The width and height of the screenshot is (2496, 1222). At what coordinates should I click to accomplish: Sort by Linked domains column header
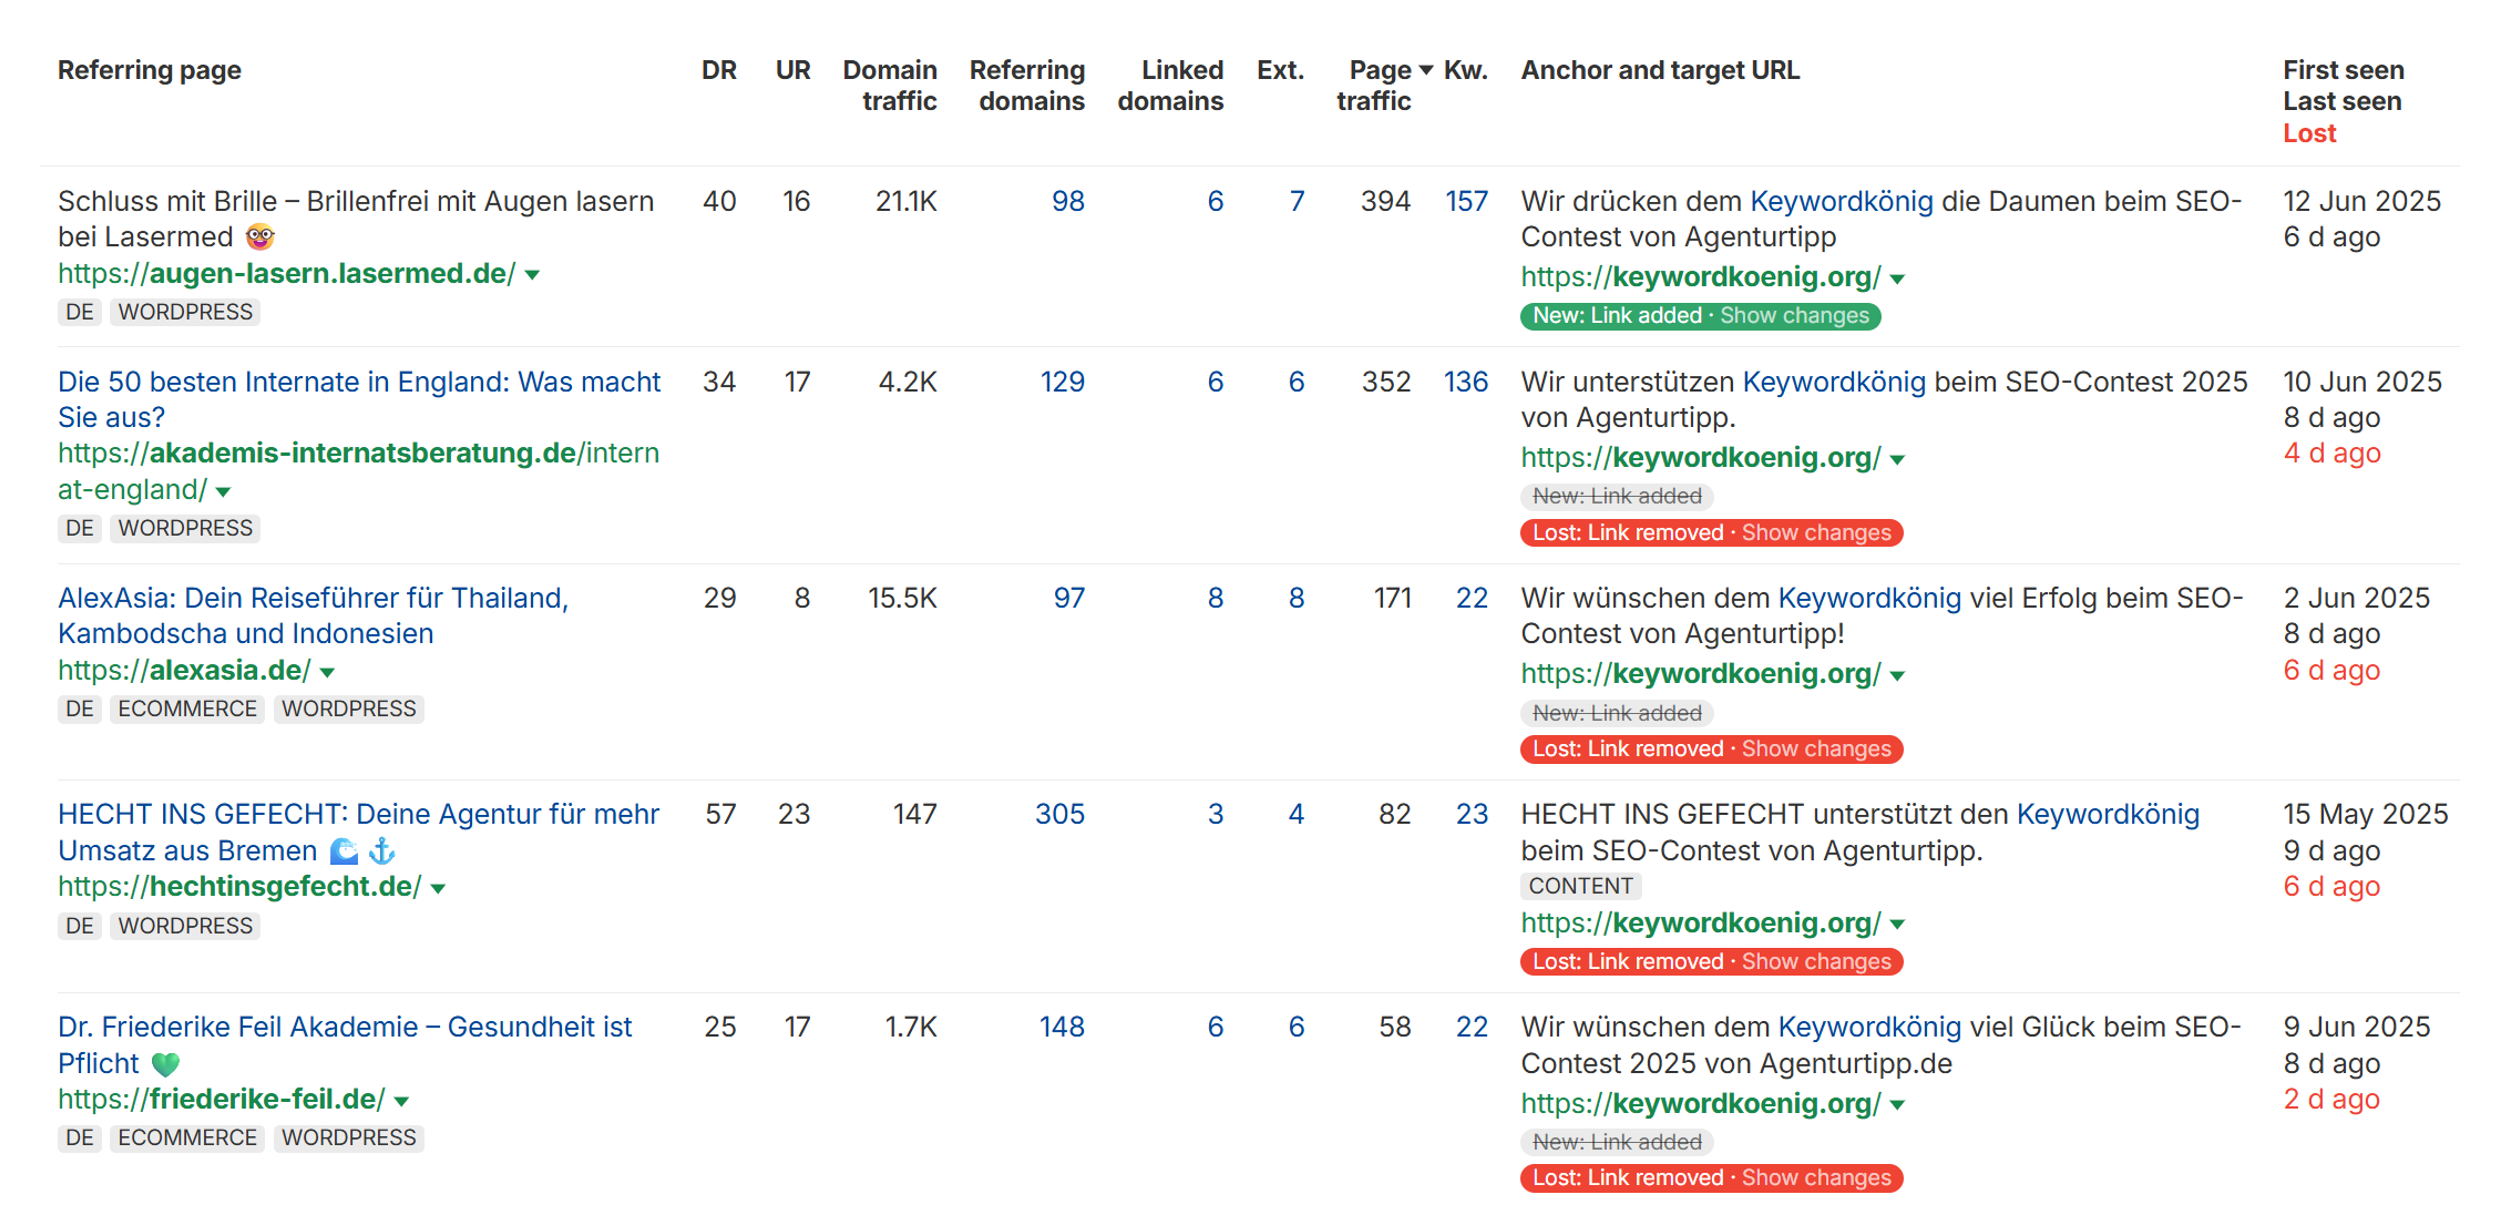point(1170,85)
